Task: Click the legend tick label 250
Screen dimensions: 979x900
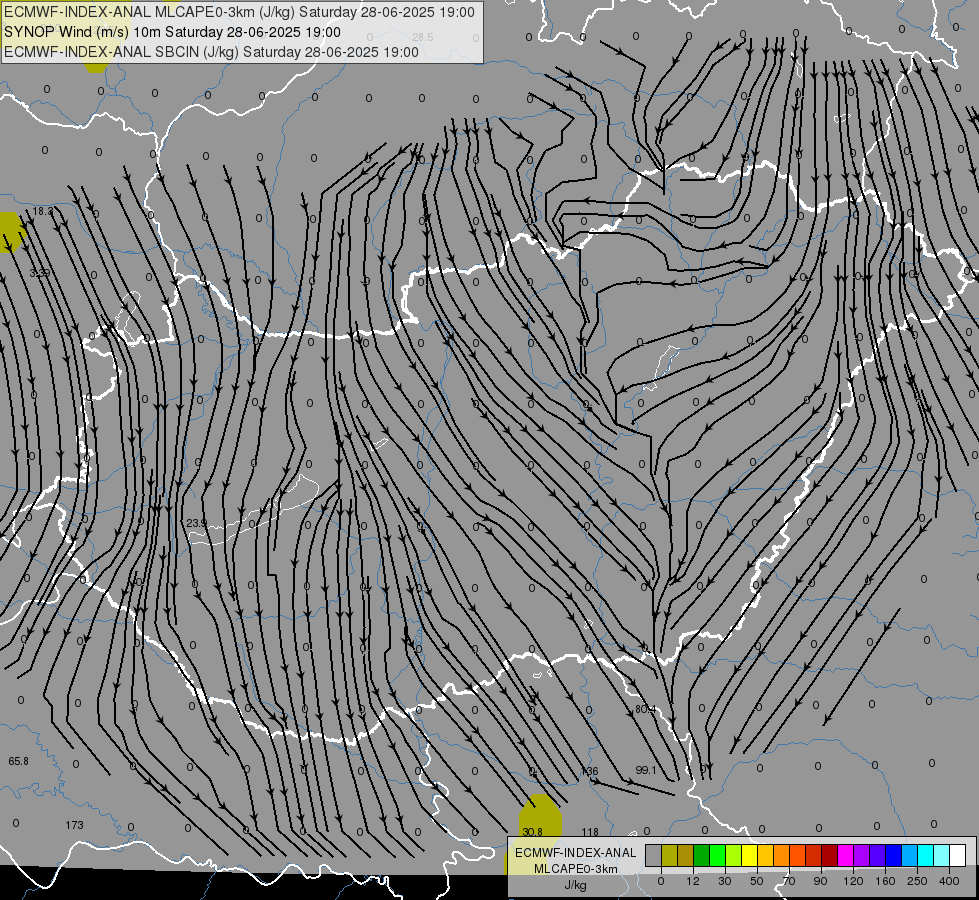Action: tap(917, 881)
